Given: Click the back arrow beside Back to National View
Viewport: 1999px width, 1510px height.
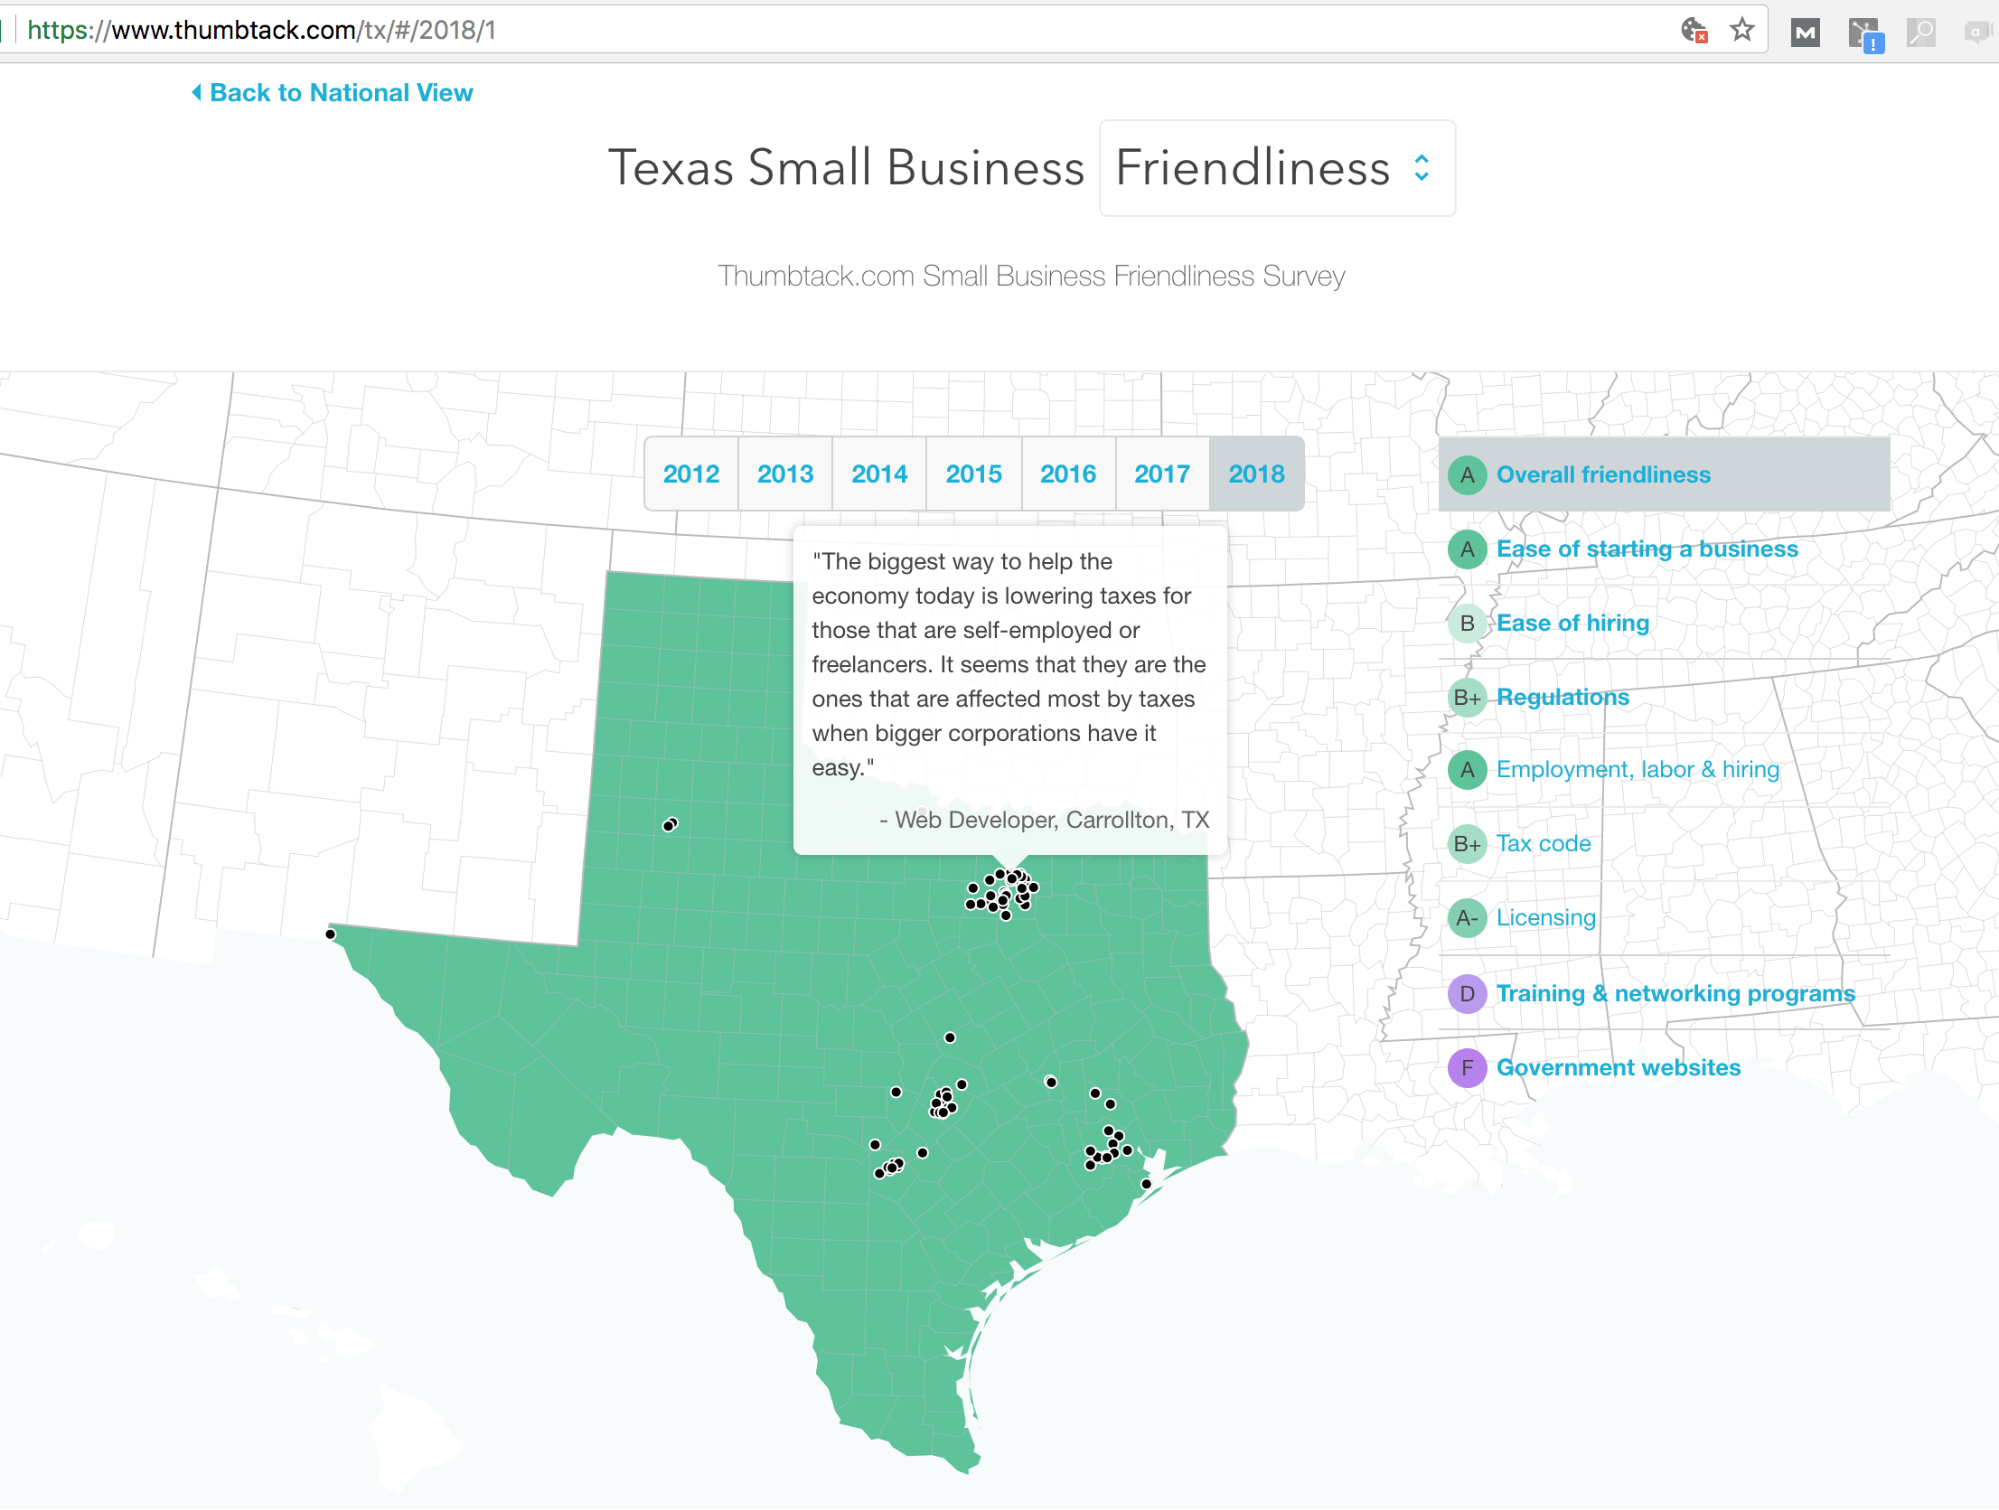Looking at the screenshot, I should point(197,92).
